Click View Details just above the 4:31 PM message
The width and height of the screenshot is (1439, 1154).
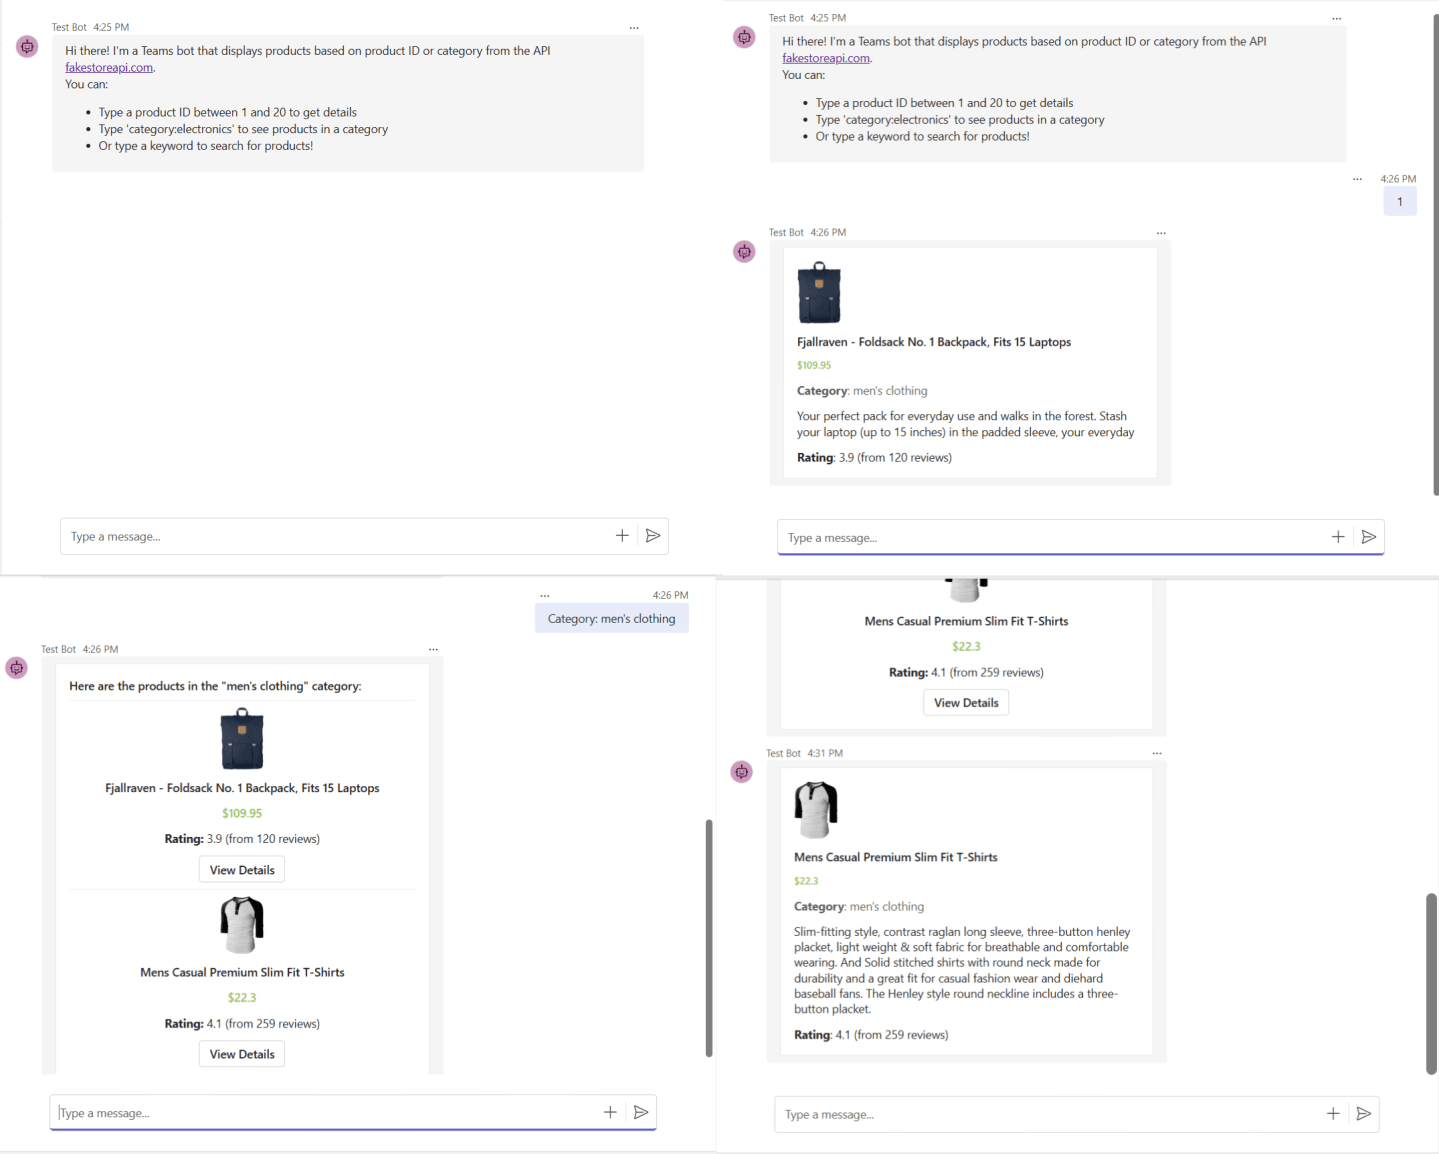[965, 703]
